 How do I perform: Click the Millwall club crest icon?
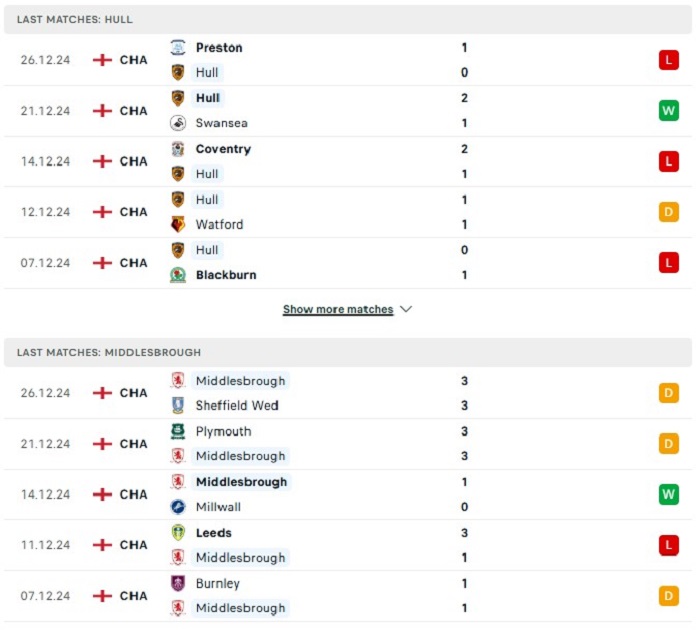[178, 507]
